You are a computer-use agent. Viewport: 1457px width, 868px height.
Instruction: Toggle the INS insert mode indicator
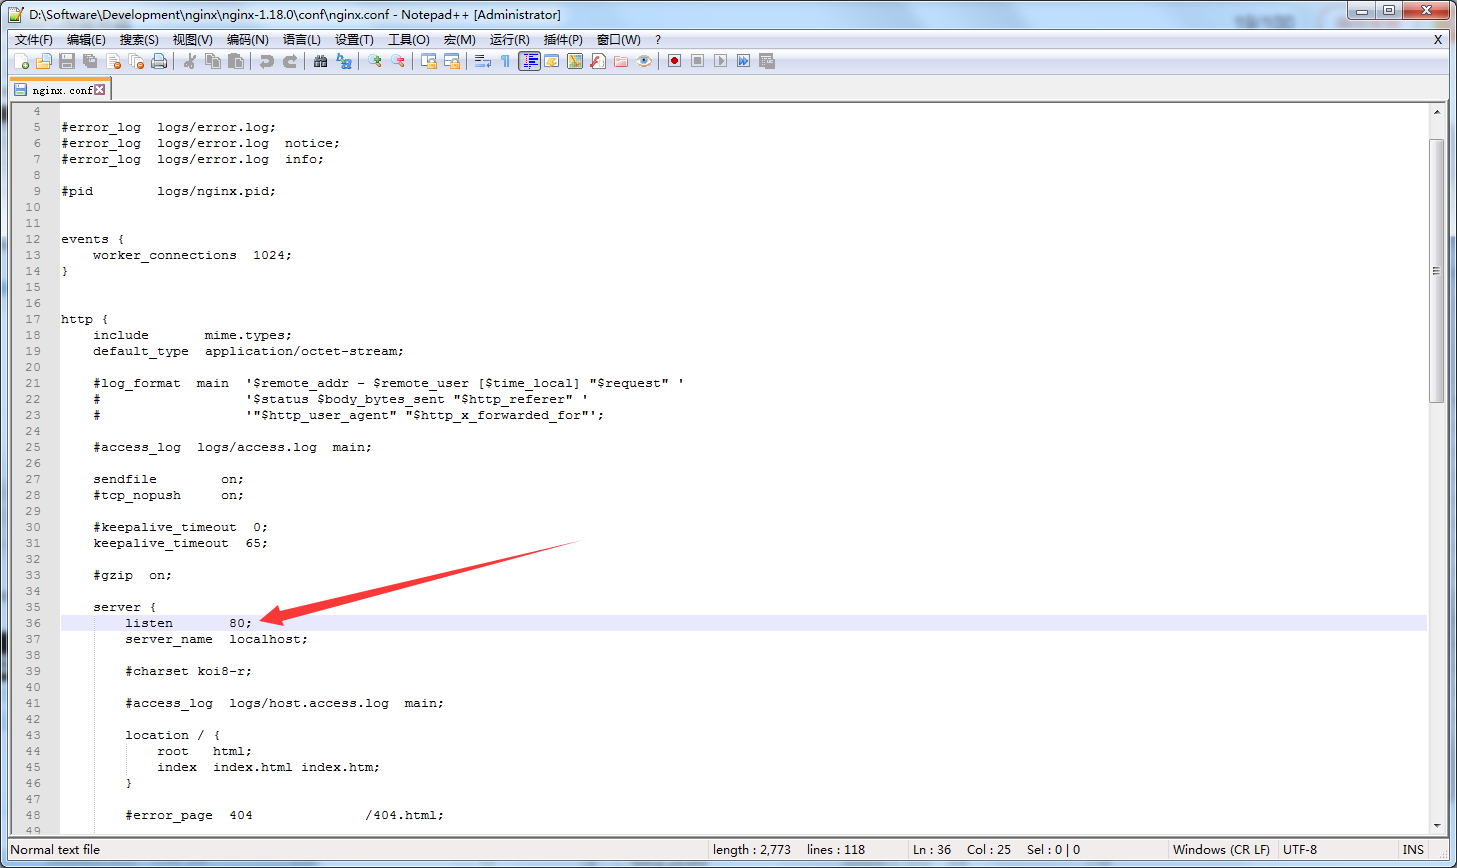pyautogui.click(x=1413, y=850)
